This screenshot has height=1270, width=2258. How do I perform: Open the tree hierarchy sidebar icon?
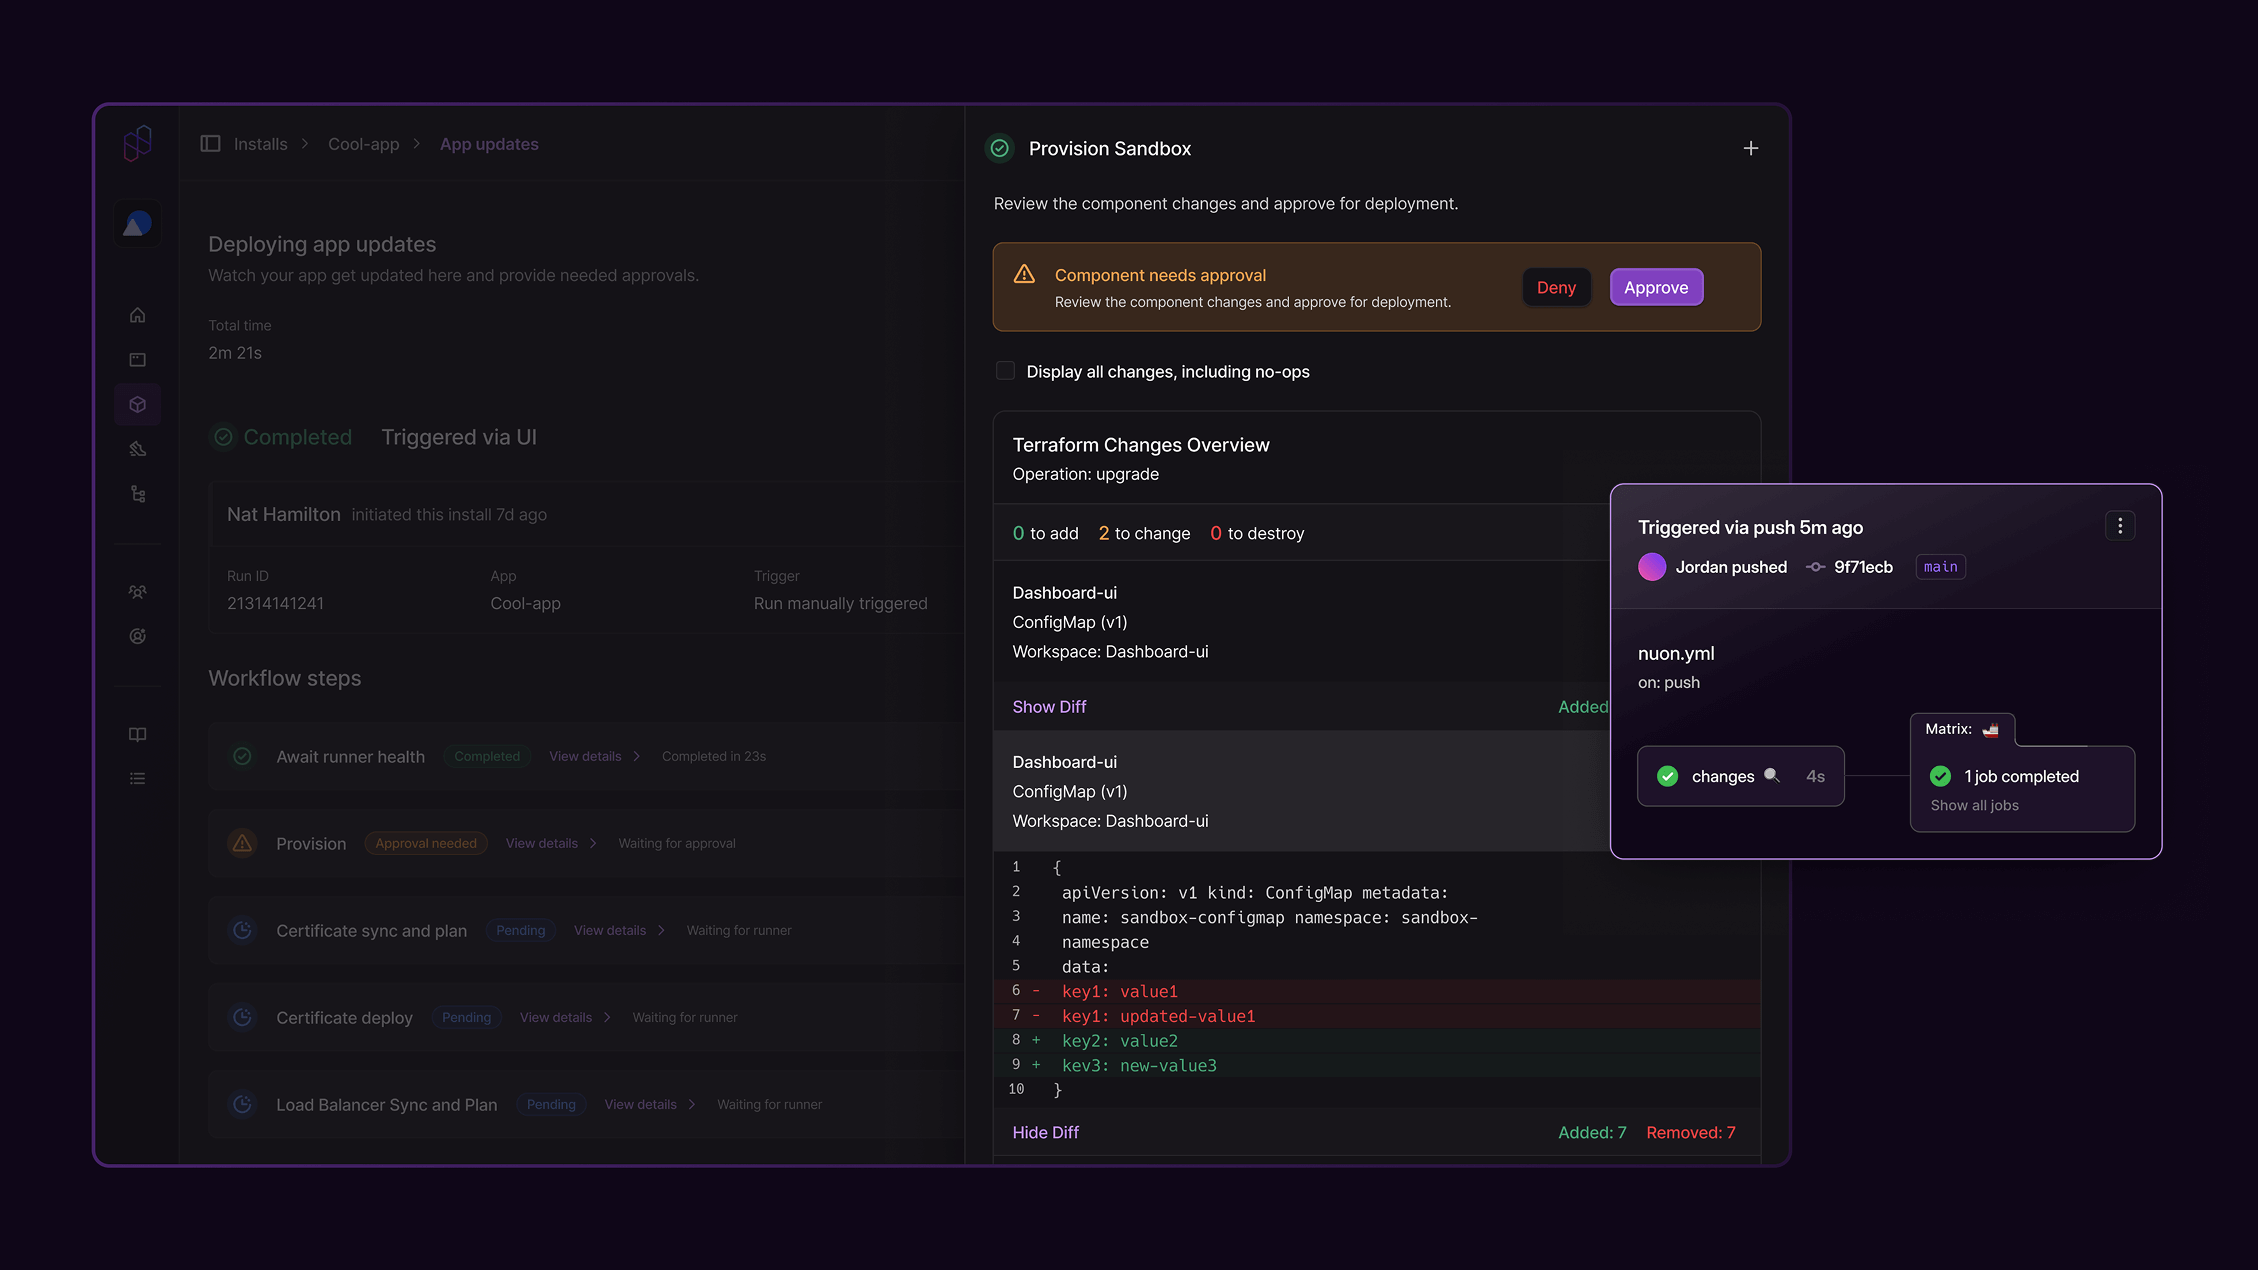[x=138, y=494]
